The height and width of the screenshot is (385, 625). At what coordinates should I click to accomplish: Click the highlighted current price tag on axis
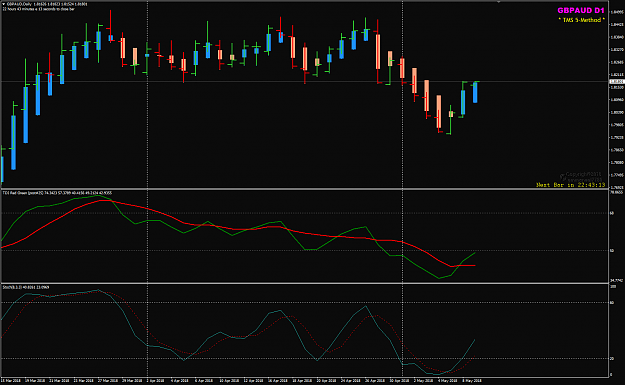point(616,81)
